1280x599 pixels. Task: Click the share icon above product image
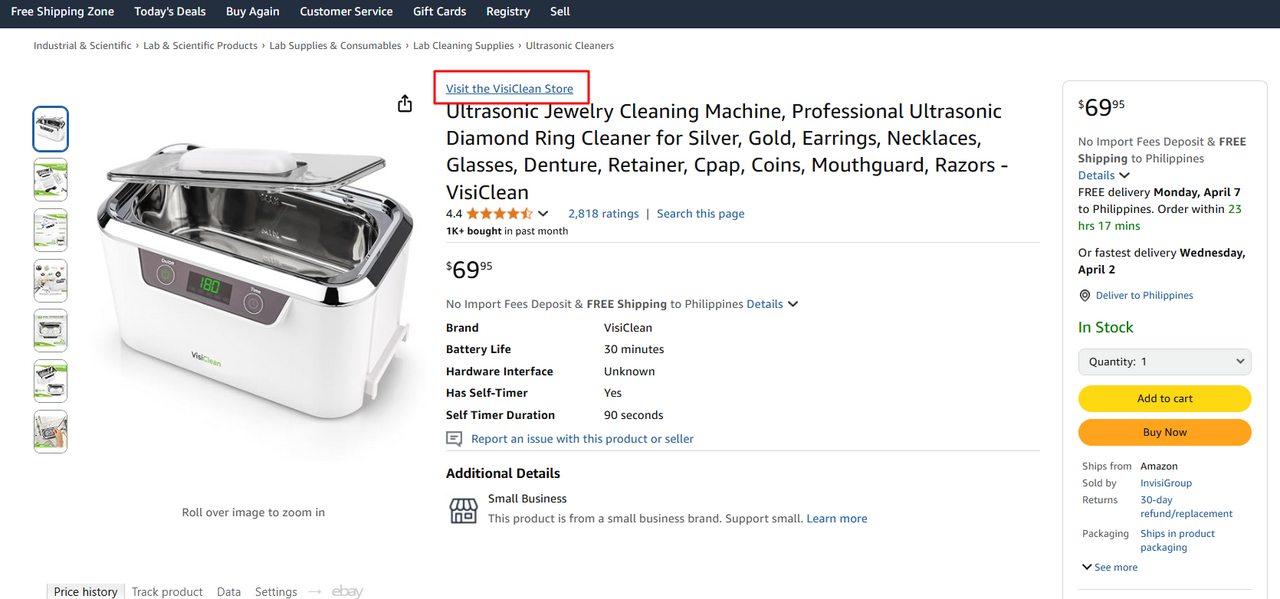[405, 104]
